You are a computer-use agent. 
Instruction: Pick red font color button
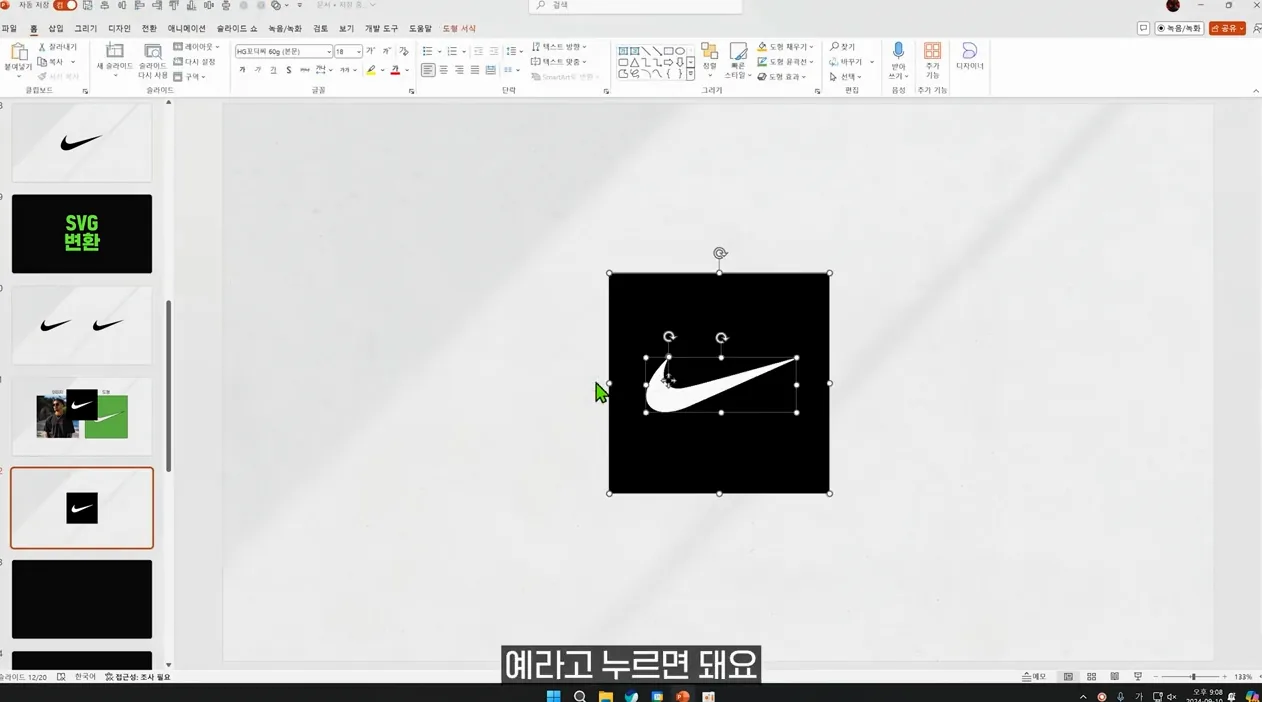(395, 70)
